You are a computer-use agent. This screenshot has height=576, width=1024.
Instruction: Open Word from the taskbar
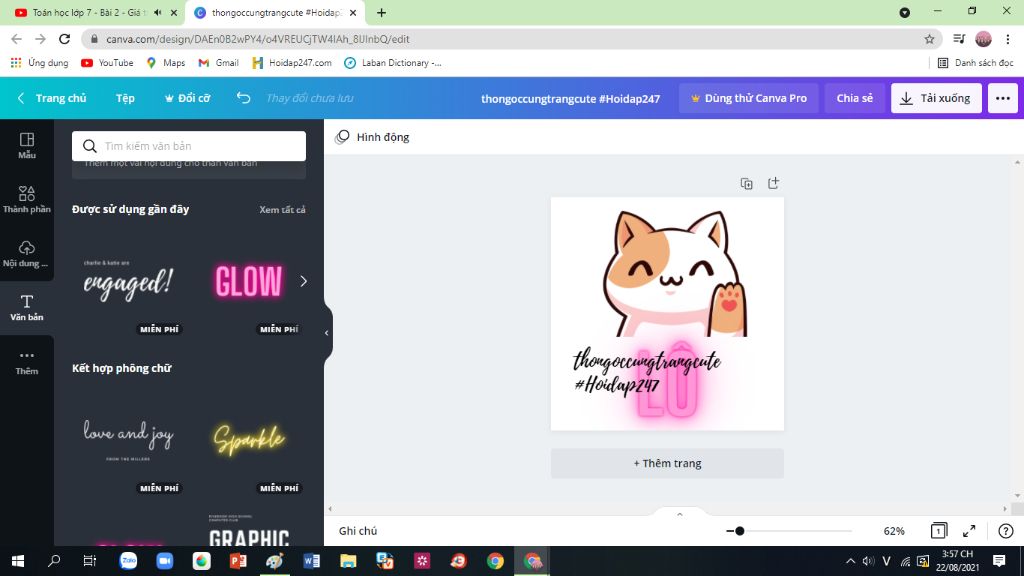coord(312,561)
